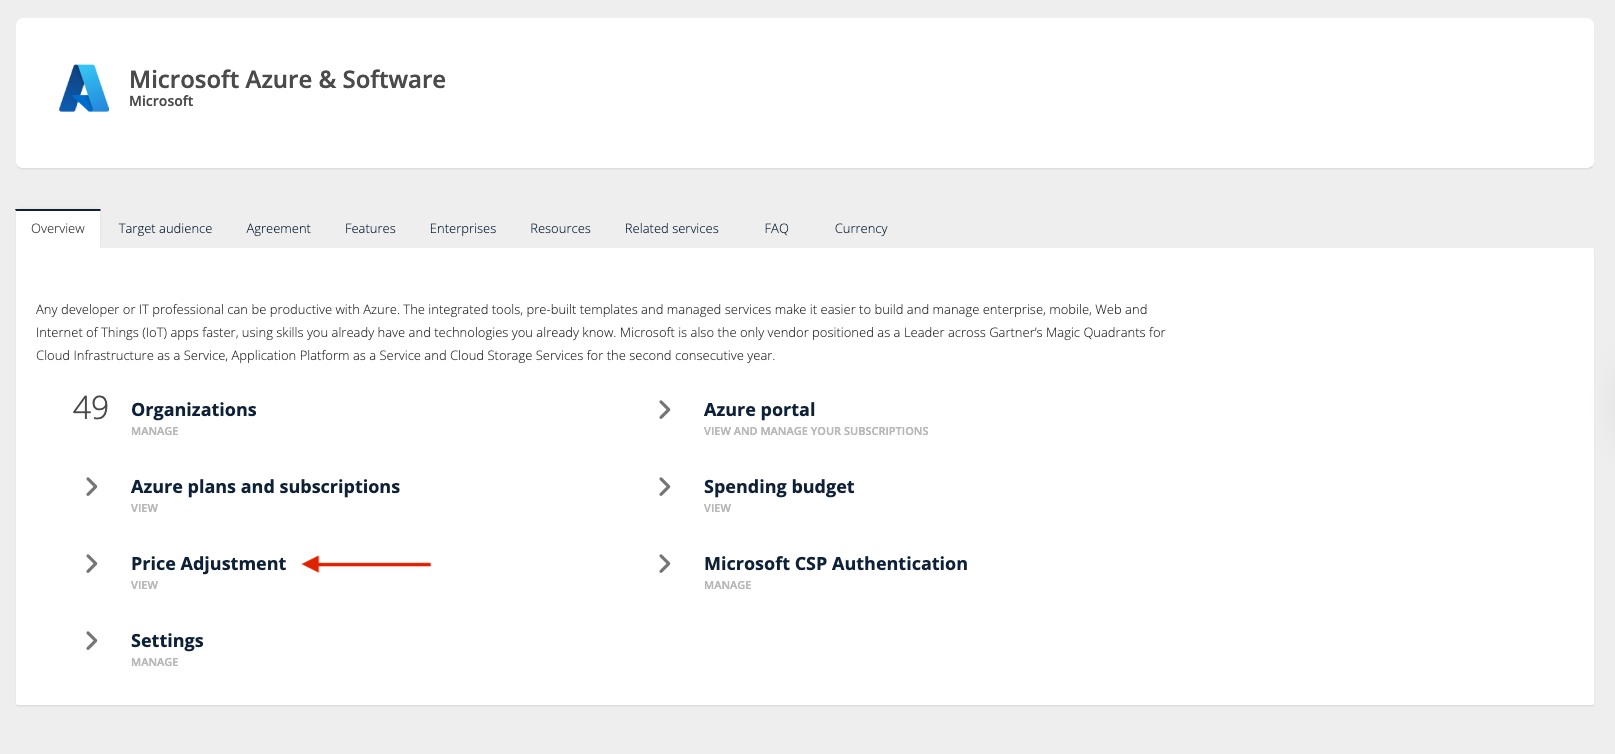
Task: Click the Microsoft CSP Authentication chevron
Action: coord(665,564)
